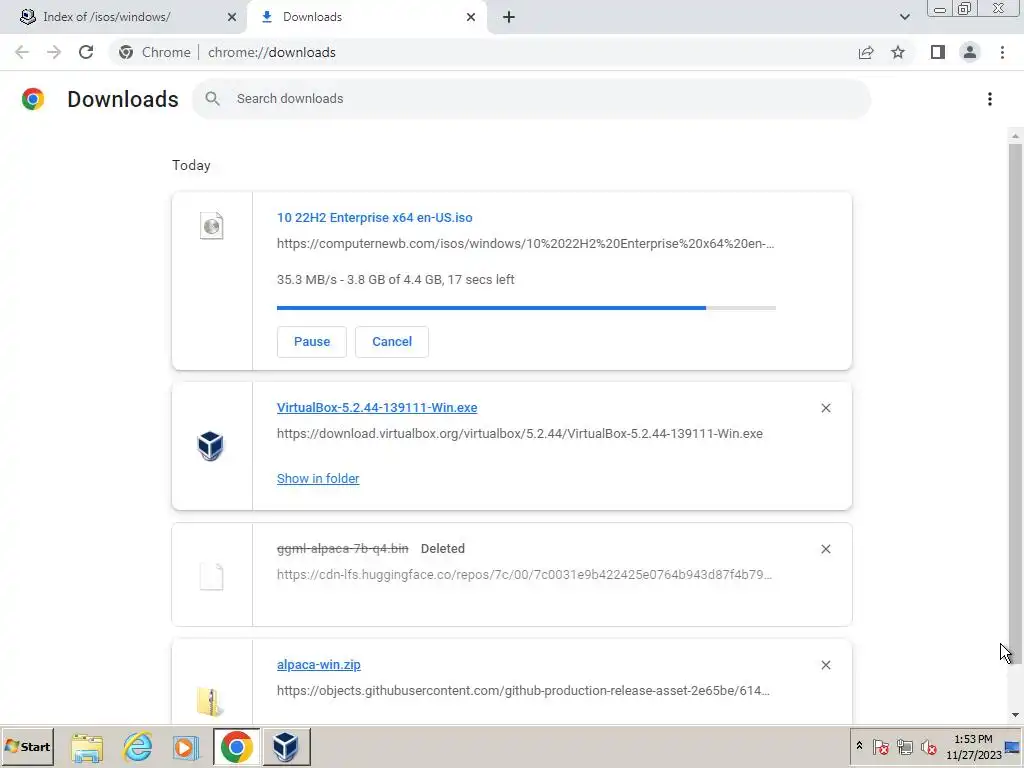Click the Chrome site info chip
This screenshot has width=1024, height=768.
coord(155,52)
